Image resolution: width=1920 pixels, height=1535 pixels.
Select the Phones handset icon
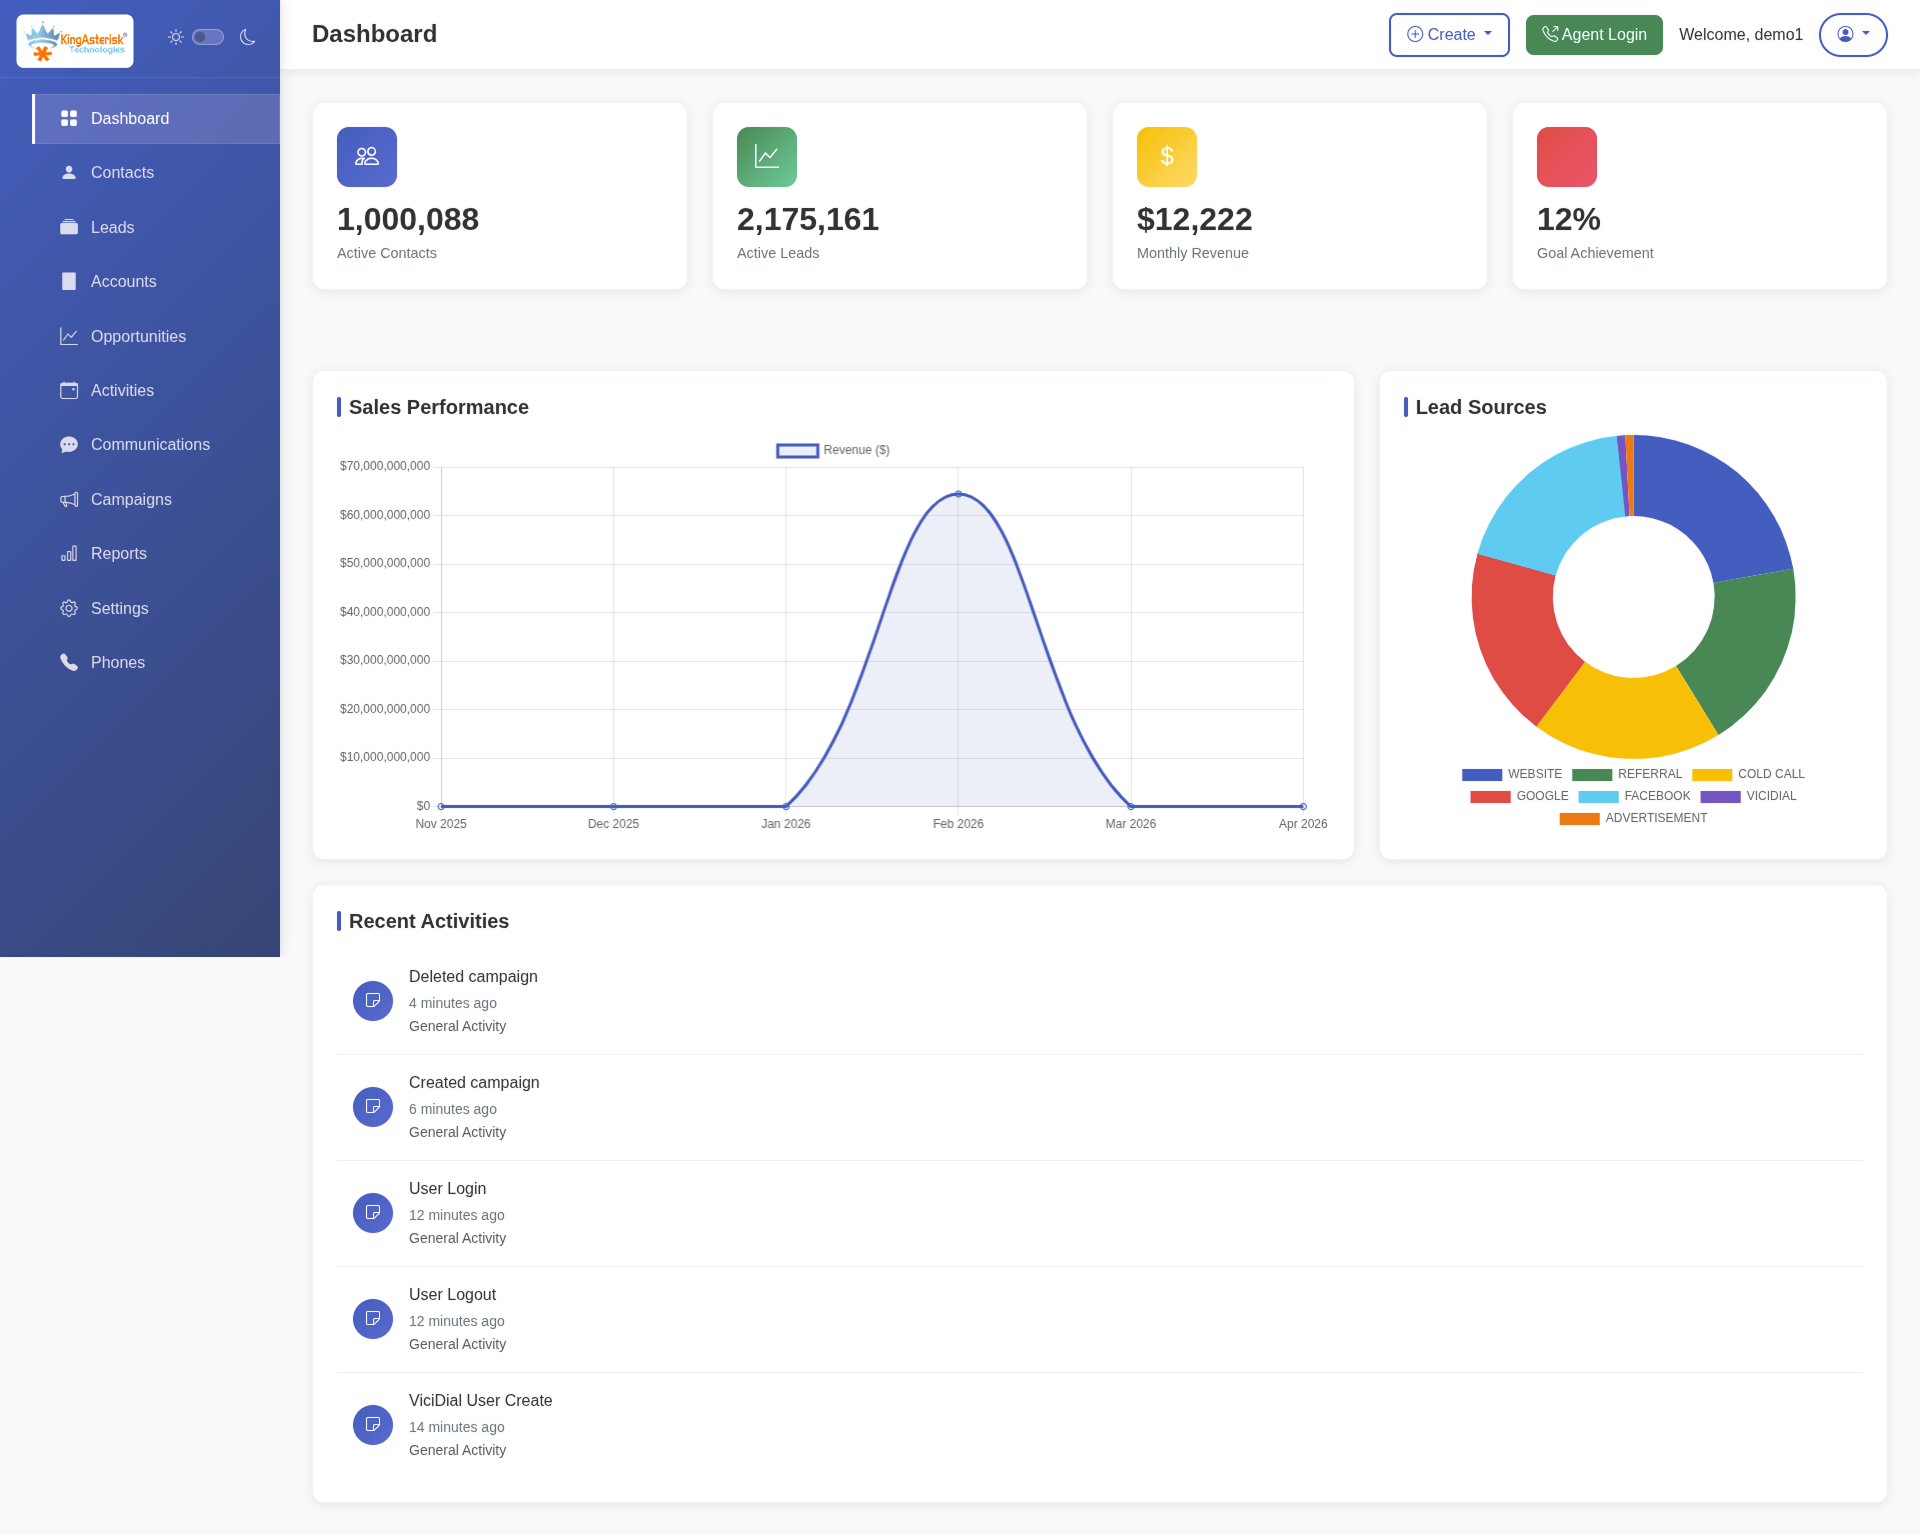tap(69, 662)
